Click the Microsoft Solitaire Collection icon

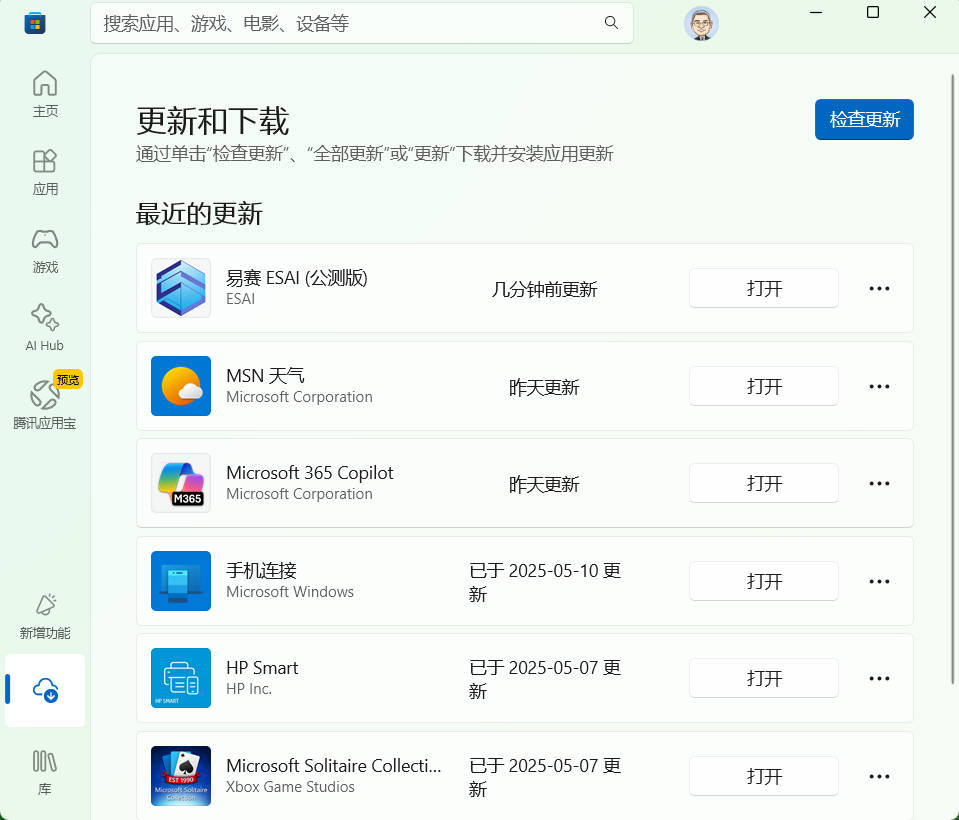click(x=181, y=776)
